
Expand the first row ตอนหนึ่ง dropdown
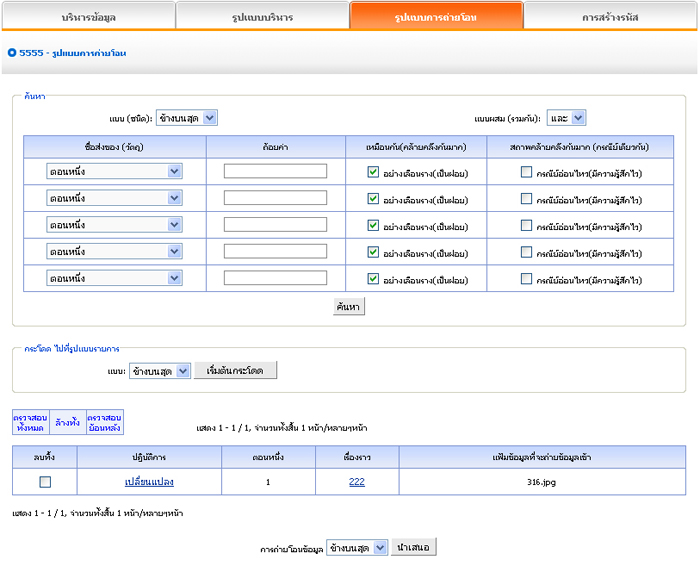pyautogui.click(x=114, y=171)
